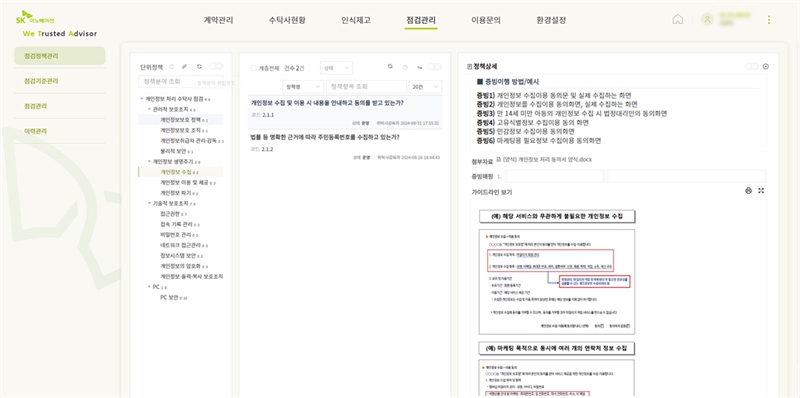
Task: Click the 정책항목 조회 search field
Action: 366,87
